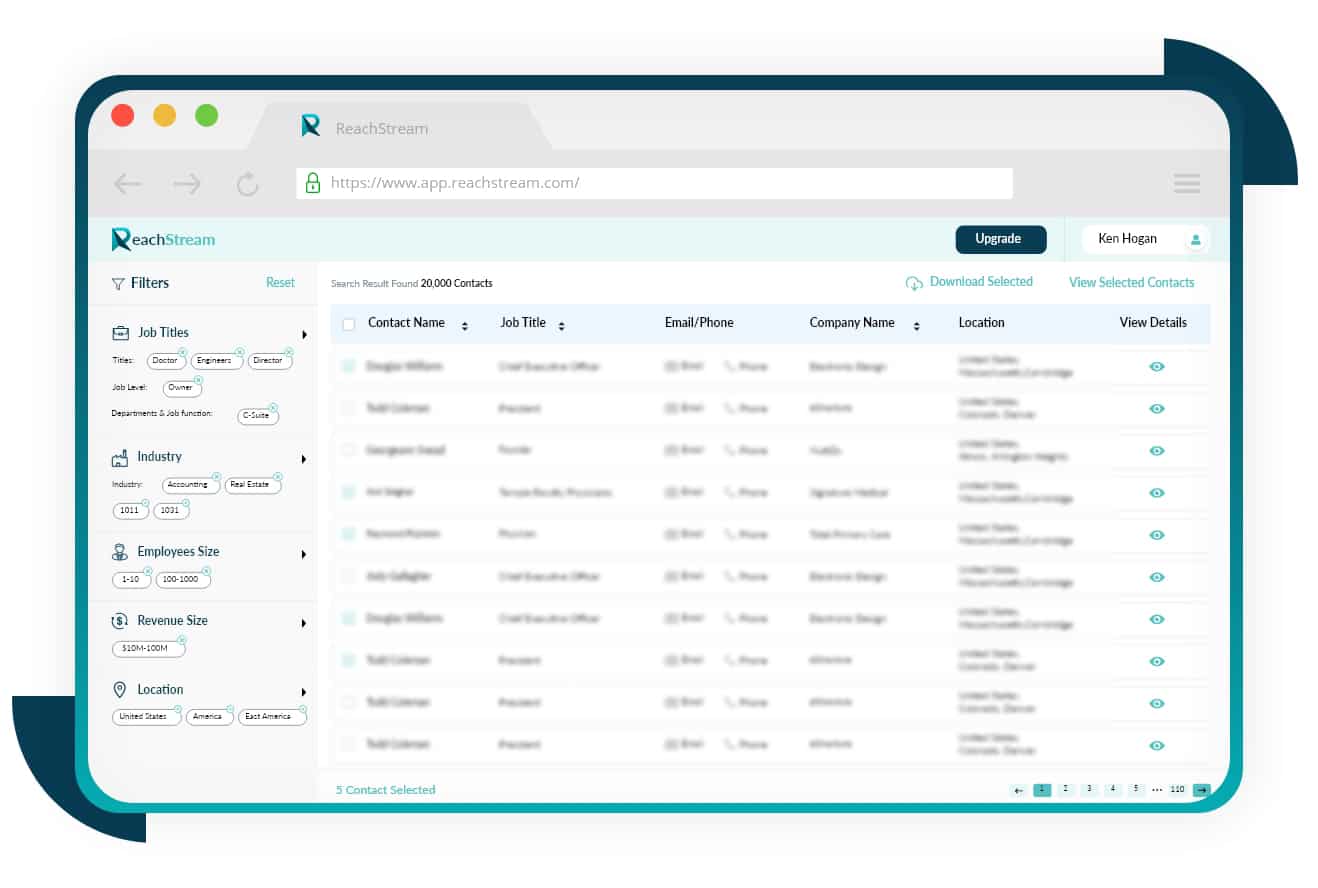Viewport: 1318px width, 888px height.
Task: Sort by Job Title column
Action: (x=562, y=326)
